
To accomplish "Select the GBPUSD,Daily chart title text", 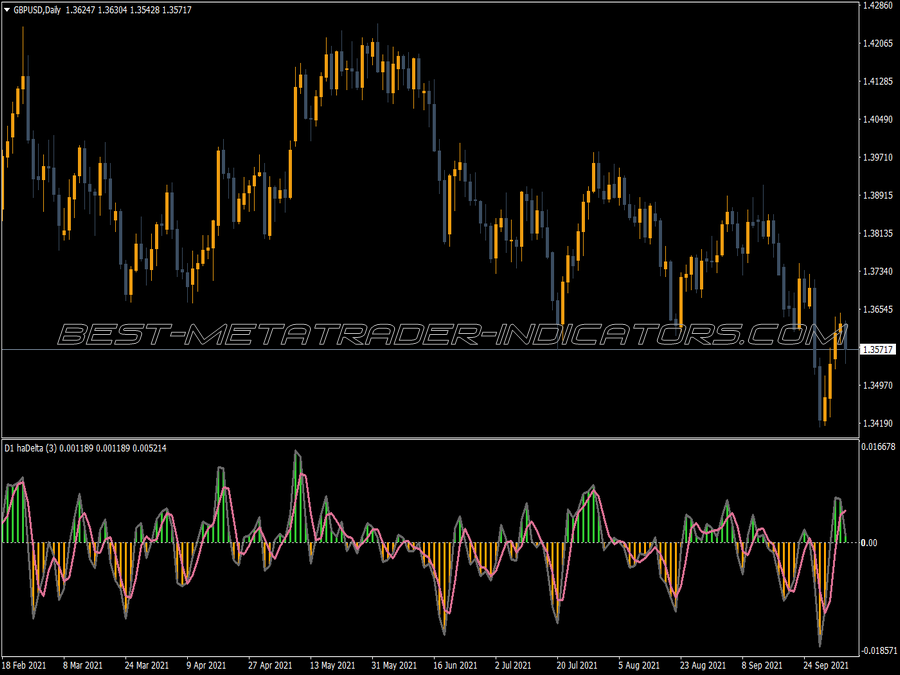I will 37,10.
